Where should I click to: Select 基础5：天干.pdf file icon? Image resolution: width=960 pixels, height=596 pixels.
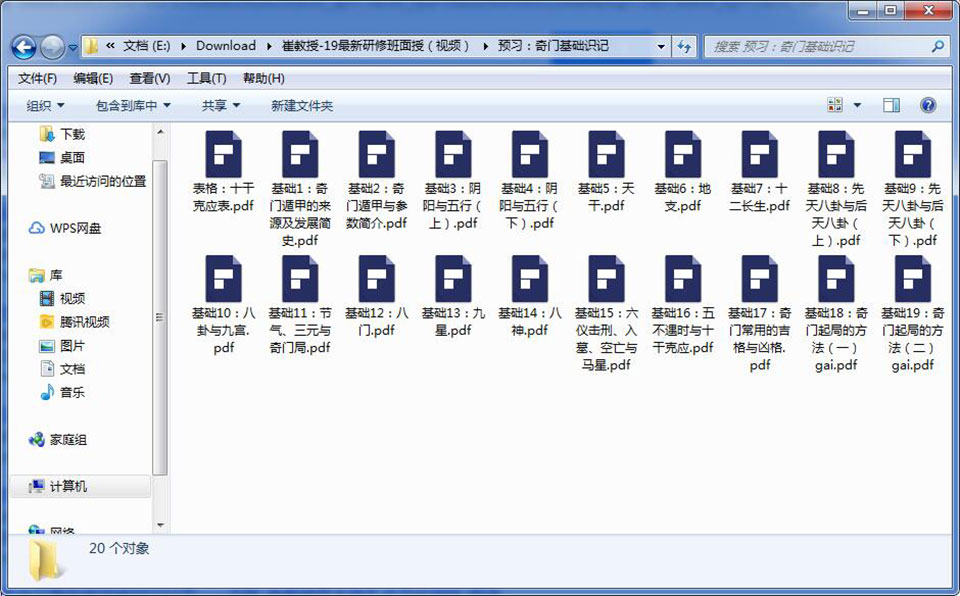point(606,154)
